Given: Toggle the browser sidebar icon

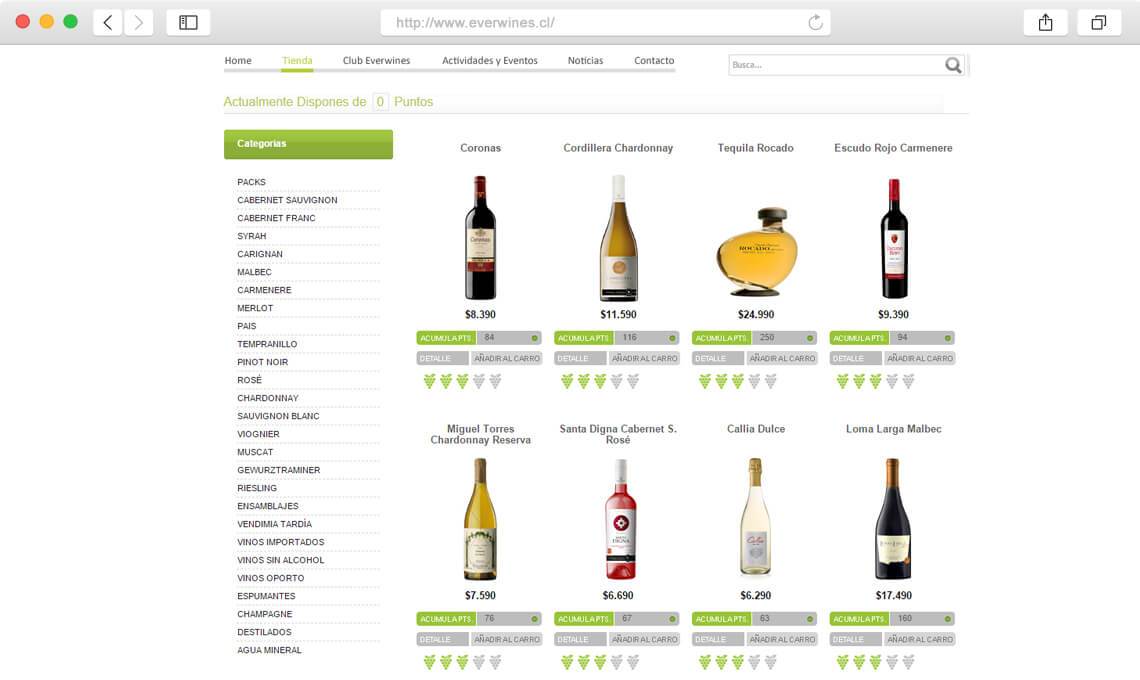Looking at the screenshot, I should coord(188,23).
